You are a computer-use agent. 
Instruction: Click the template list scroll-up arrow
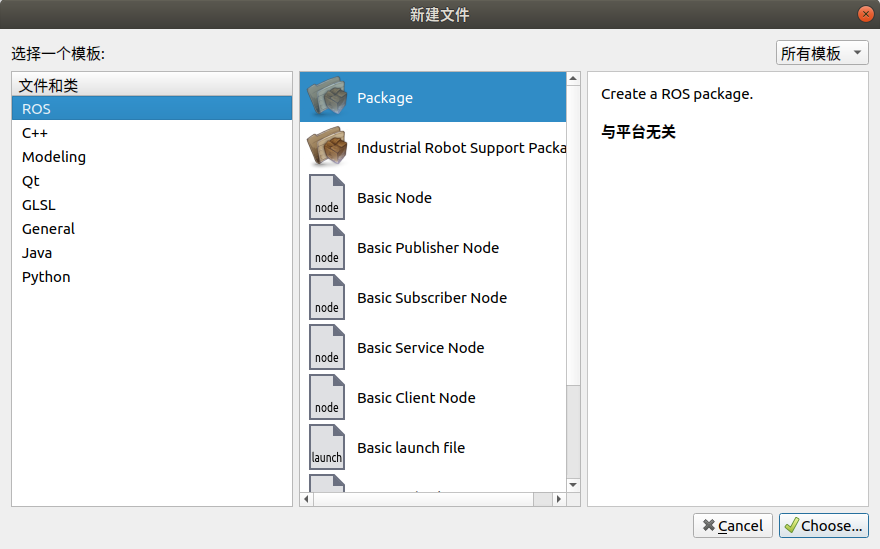573,79
